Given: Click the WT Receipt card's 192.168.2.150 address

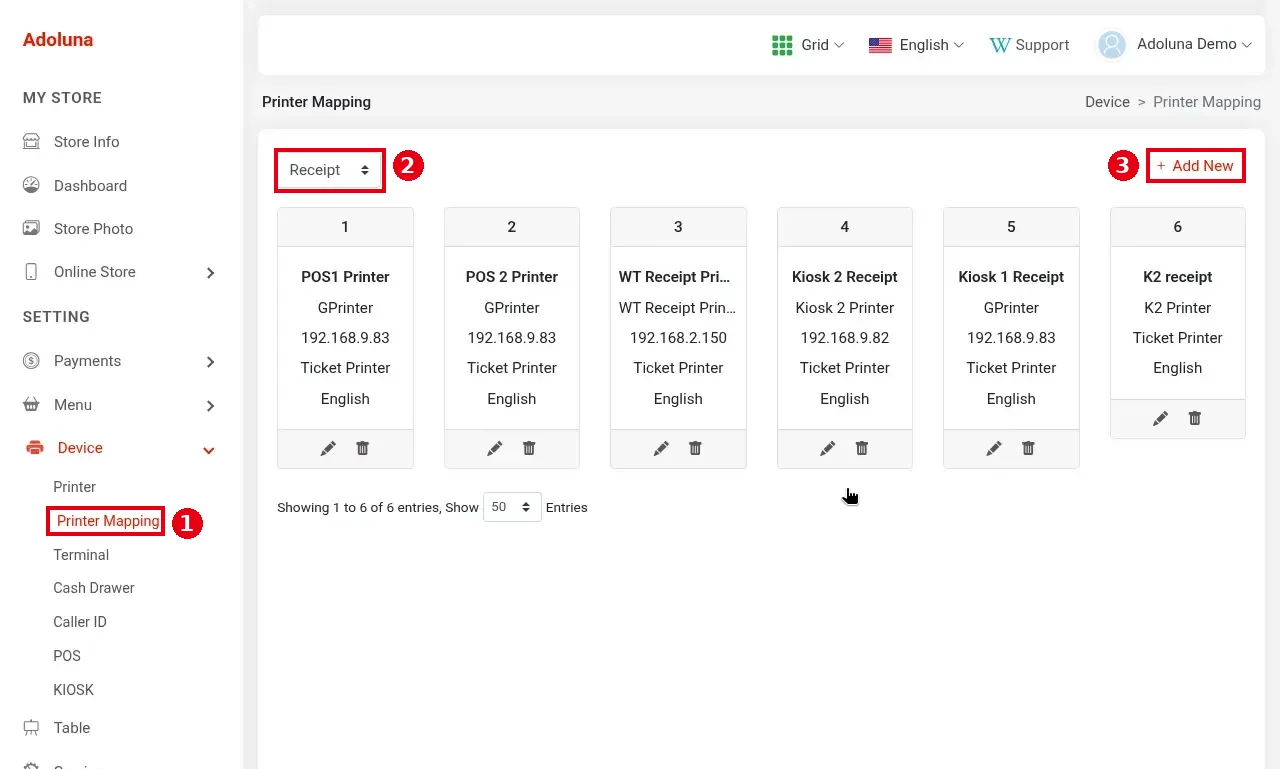Looking at the screenshot, I should [678, 338].
